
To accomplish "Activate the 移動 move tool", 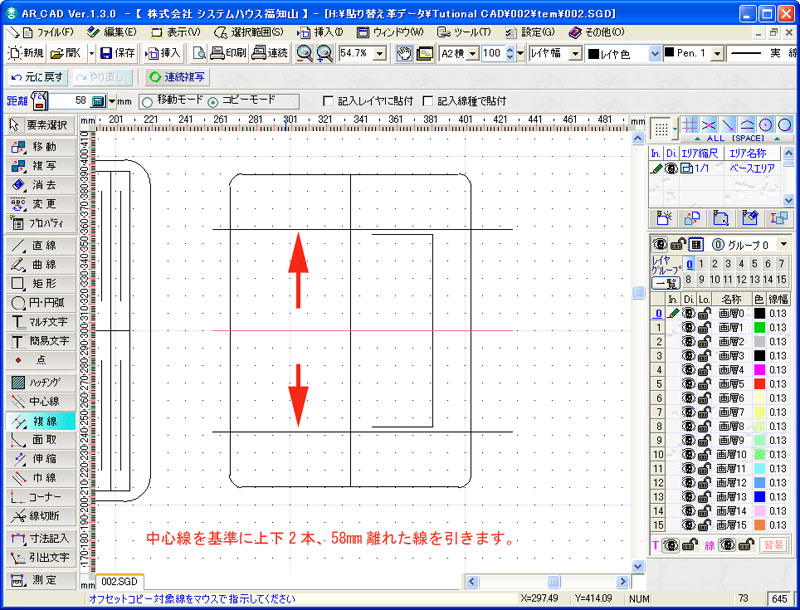I will click(x=41, y=147).
